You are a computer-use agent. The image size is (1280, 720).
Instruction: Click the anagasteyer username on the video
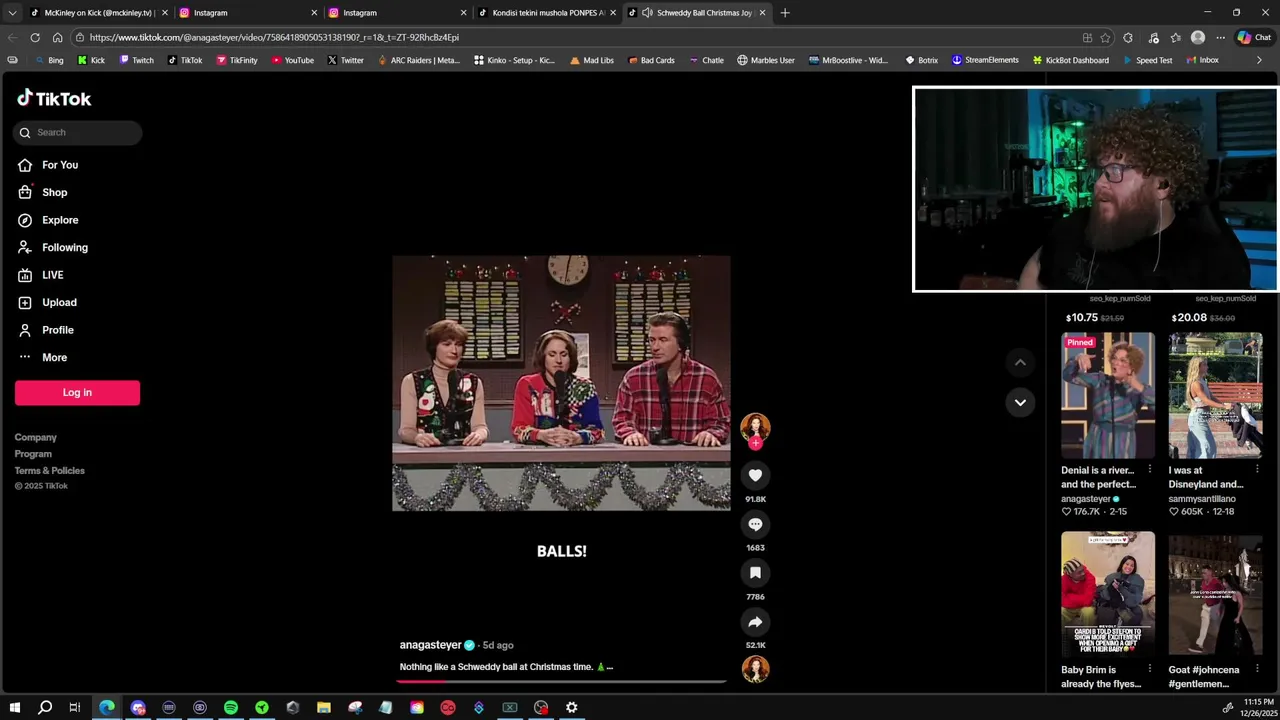pyautogui.click(x=430, y=645)
